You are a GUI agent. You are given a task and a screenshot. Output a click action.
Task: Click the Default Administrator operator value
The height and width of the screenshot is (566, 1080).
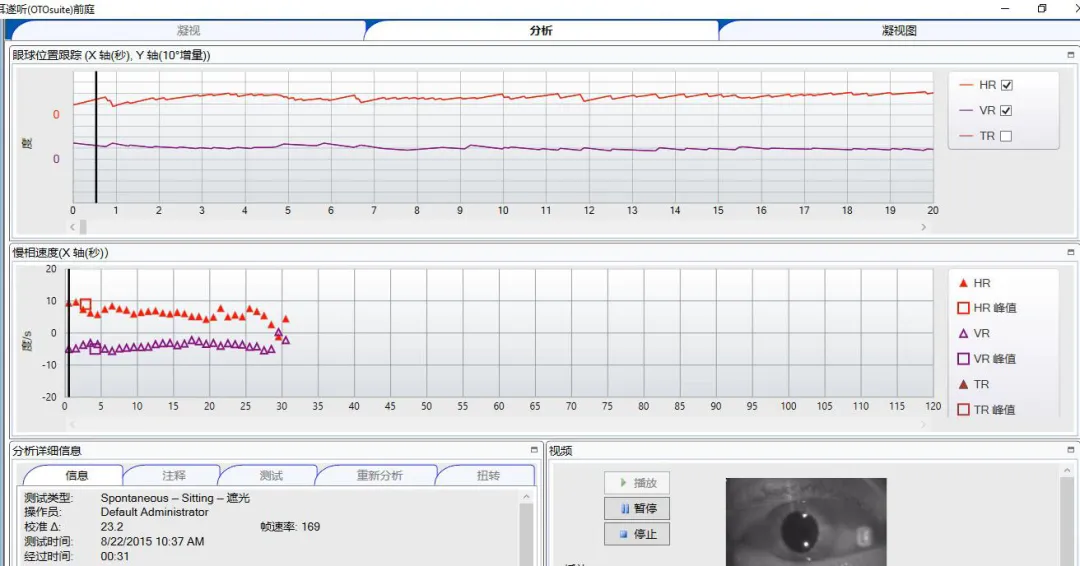(x=154, y=512)
